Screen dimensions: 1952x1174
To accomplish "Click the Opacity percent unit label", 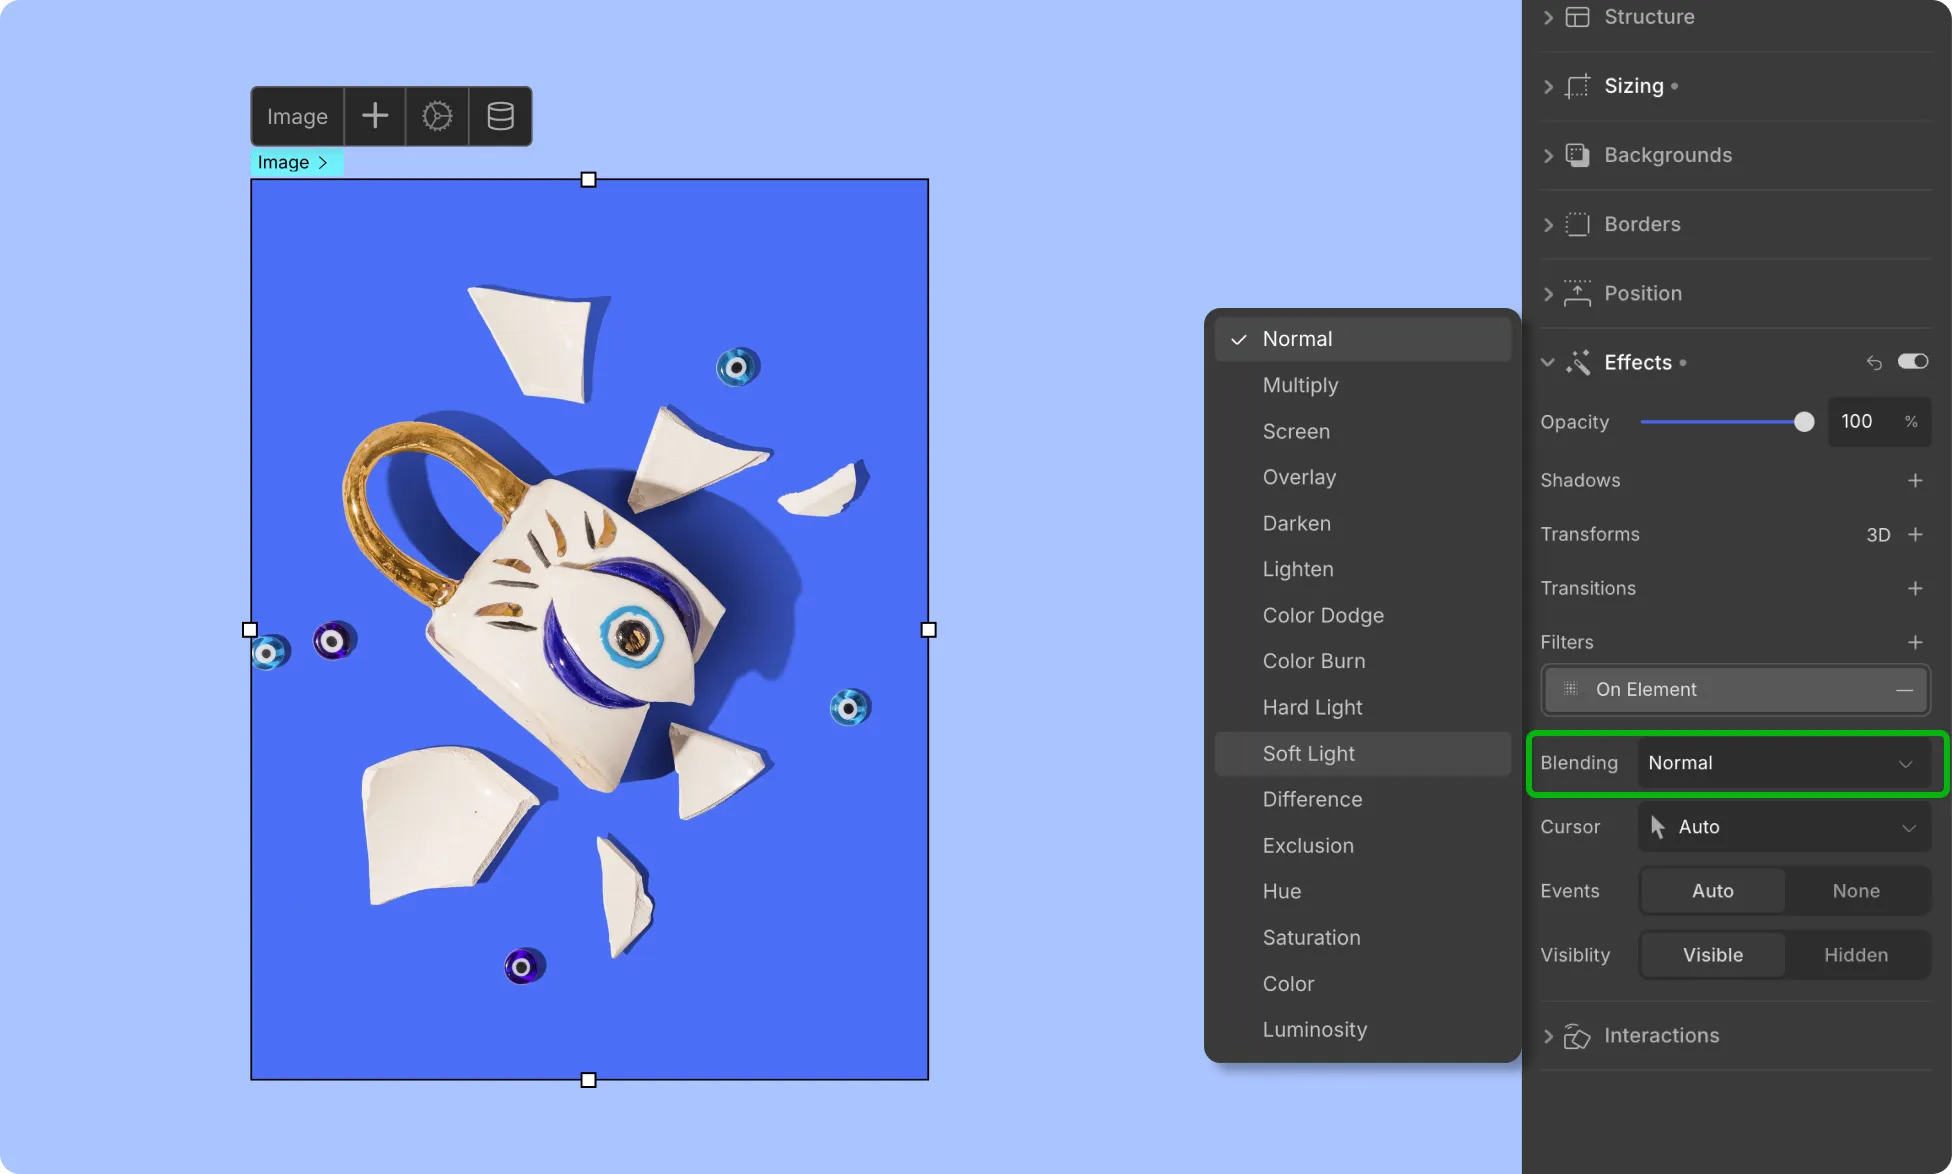I will click(1911, 422).
